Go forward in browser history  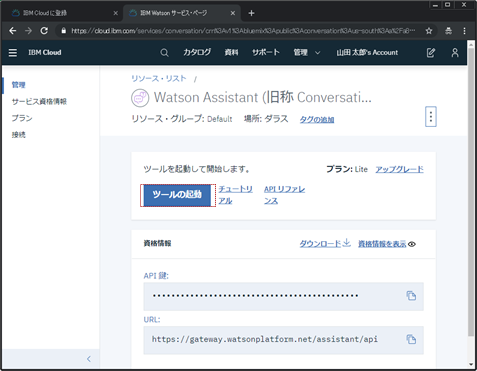click(x=28, y=31)
